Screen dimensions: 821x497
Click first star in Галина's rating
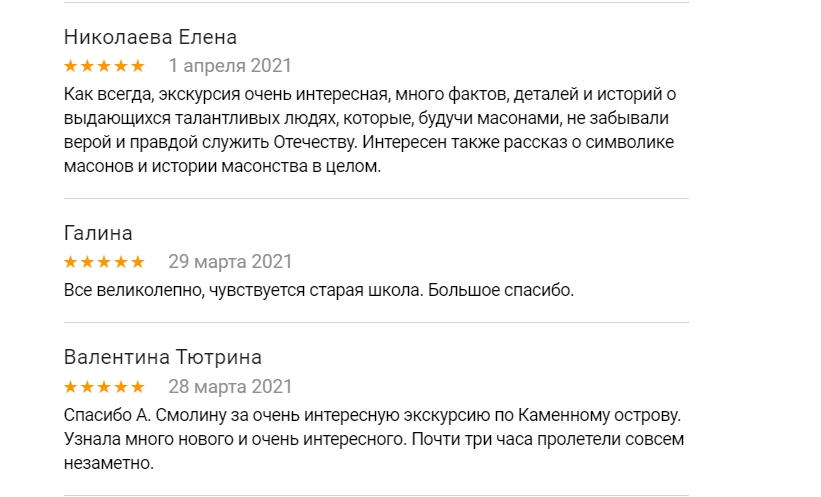(71, 263)
